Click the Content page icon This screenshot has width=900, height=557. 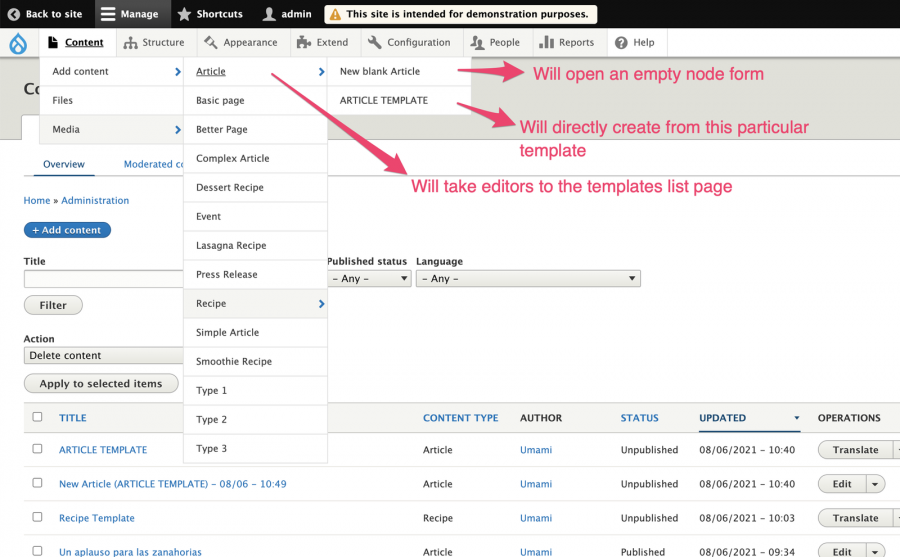point(53,42)
